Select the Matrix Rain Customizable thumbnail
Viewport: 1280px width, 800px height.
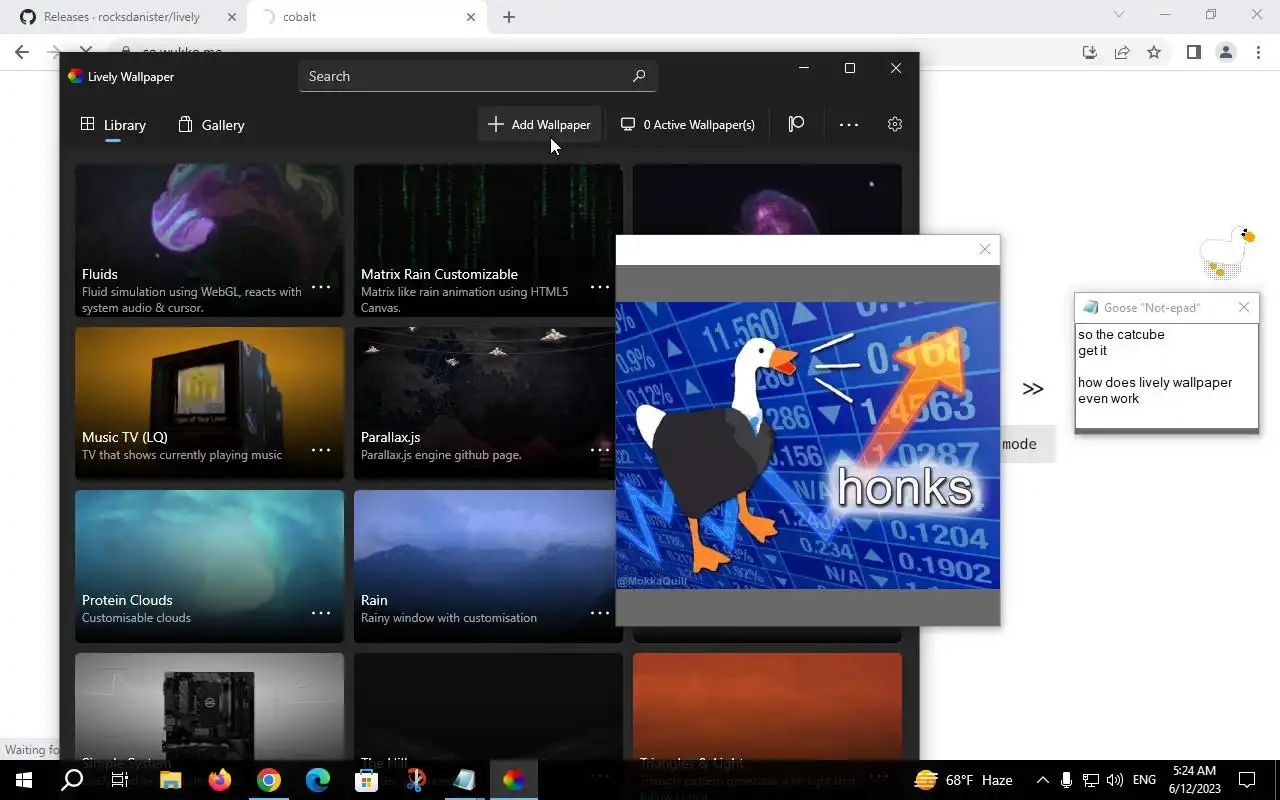click(x=488, y=240)
